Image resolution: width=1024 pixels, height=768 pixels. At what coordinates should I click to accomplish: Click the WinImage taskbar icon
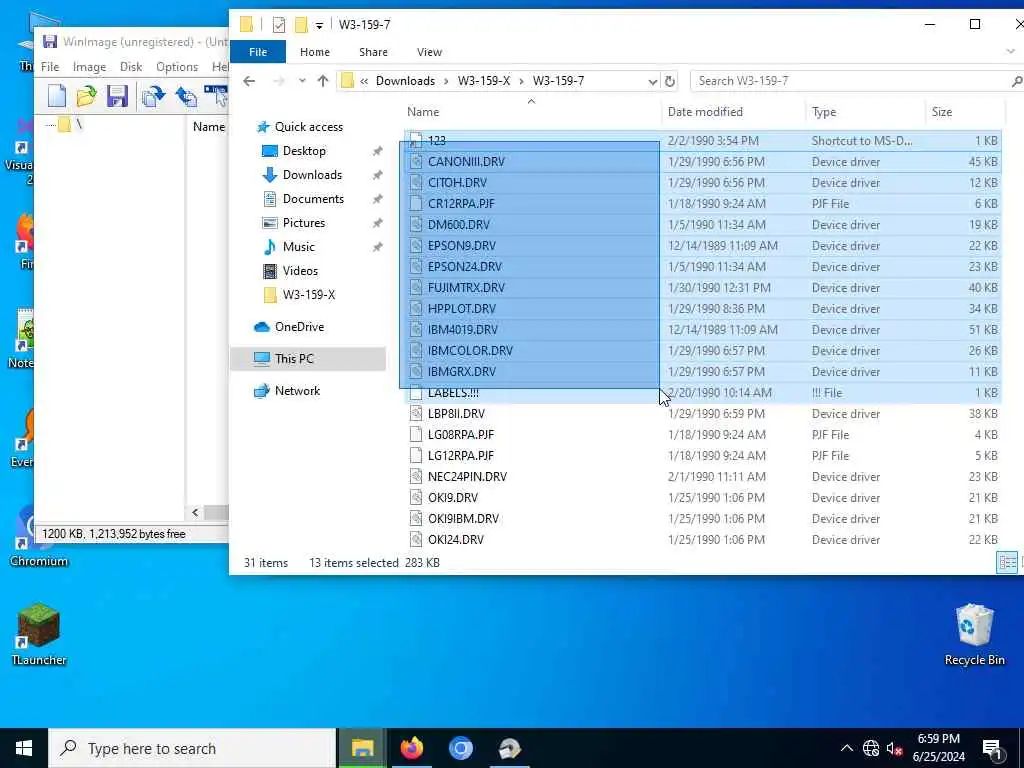(x=509, y=748)
